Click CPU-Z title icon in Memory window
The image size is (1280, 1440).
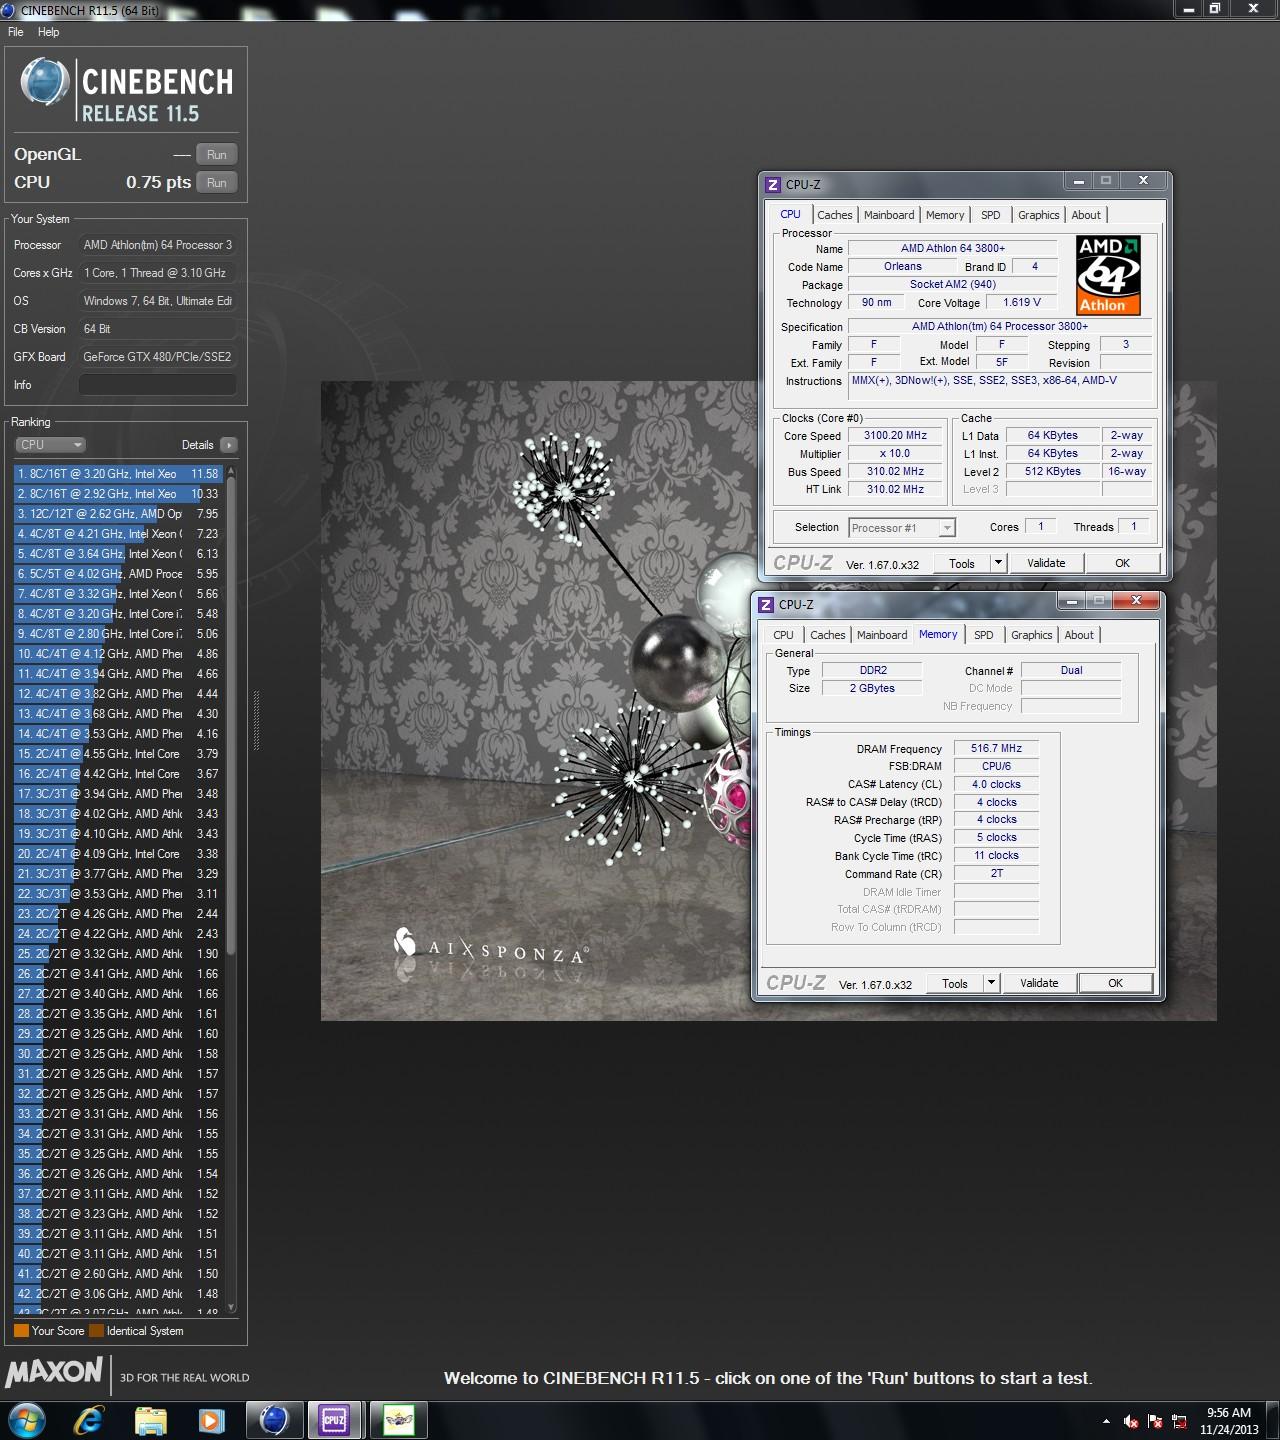click(765, 605)
